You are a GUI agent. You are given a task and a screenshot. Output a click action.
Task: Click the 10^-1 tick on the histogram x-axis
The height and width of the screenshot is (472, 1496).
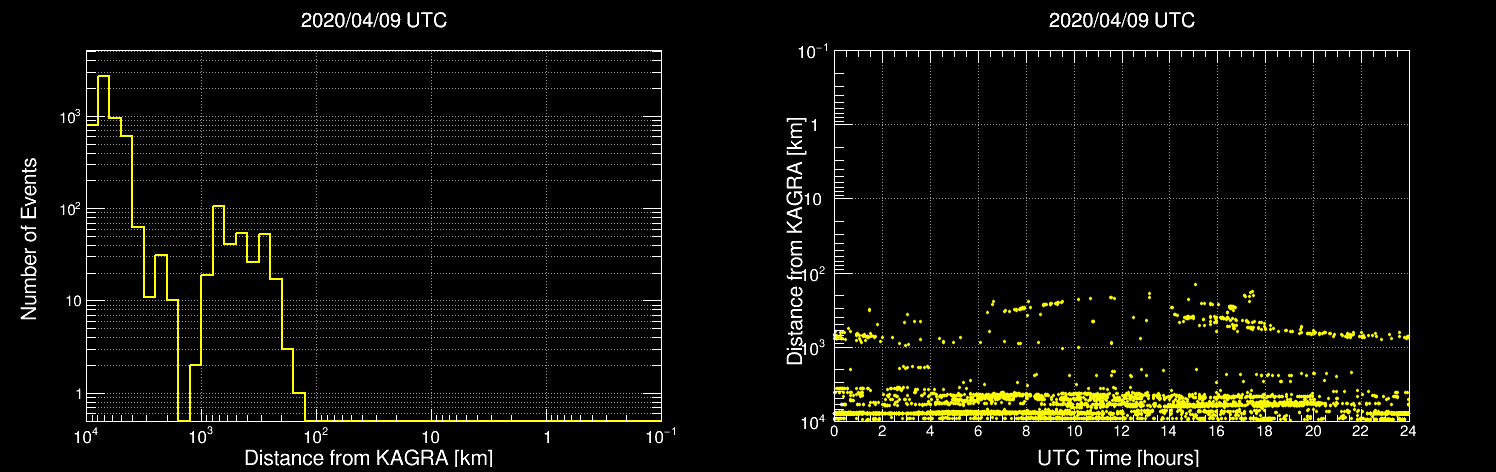click(660, 437)
